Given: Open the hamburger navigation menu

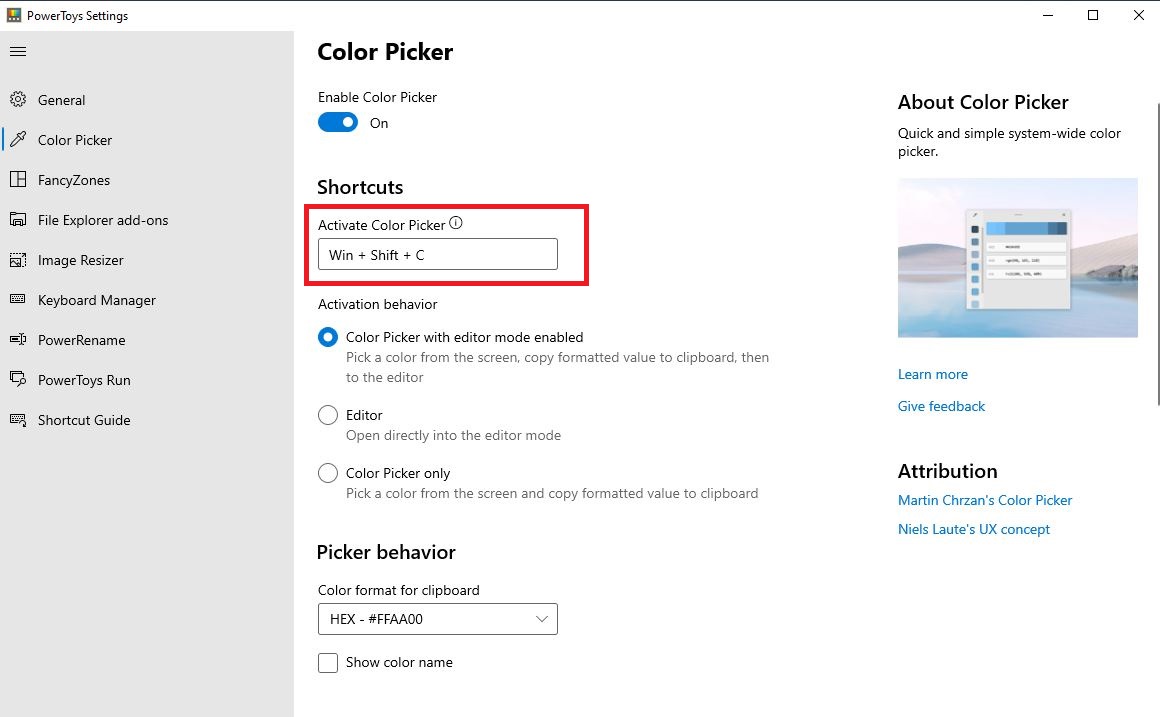Looking at the screenshot, I should [18, 51].
